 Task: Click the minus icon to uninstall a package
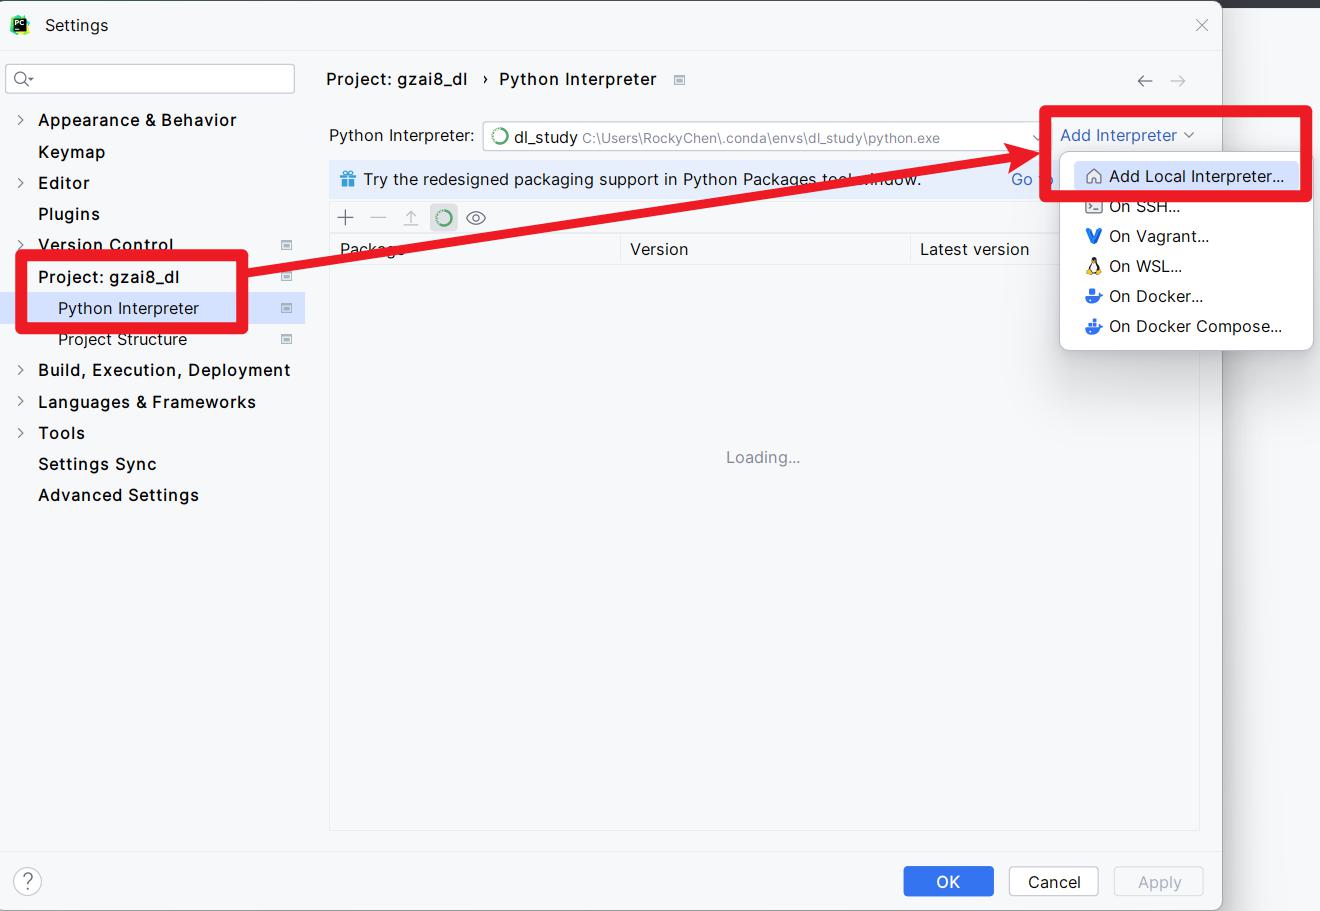pos(378,218)
